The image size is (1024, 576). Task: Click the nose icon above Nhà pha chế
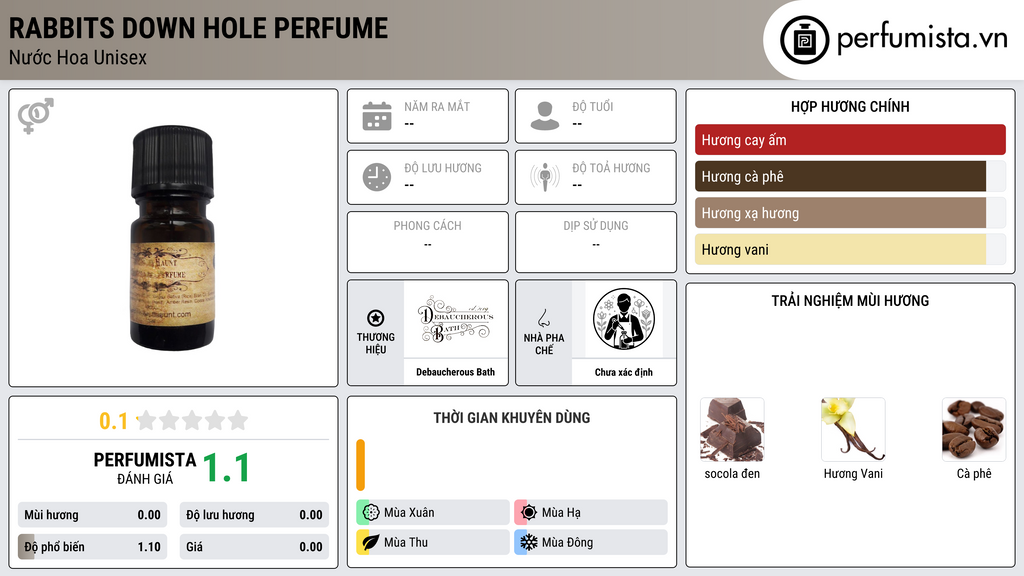pyautogui.click(x=543, y=318)
